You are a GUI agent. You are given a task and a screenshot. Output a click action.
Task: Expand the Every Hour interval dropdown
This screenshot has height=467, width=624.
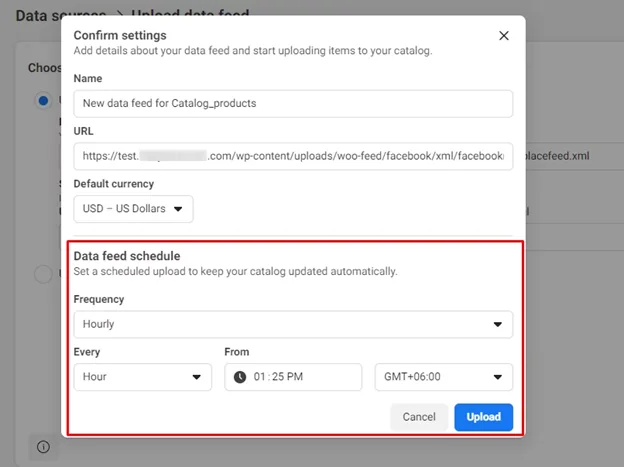click(x=142, y=377)
